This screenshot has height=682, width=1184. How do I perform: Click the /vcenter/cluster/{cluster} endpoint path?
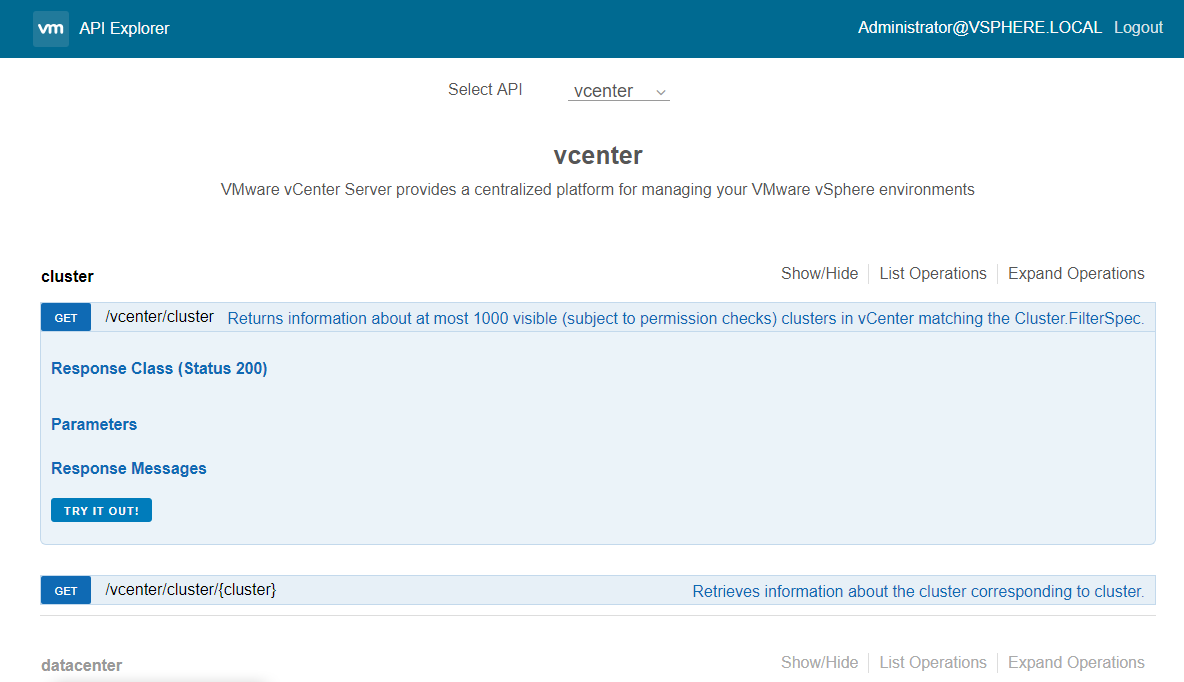[x=190, y=590]
